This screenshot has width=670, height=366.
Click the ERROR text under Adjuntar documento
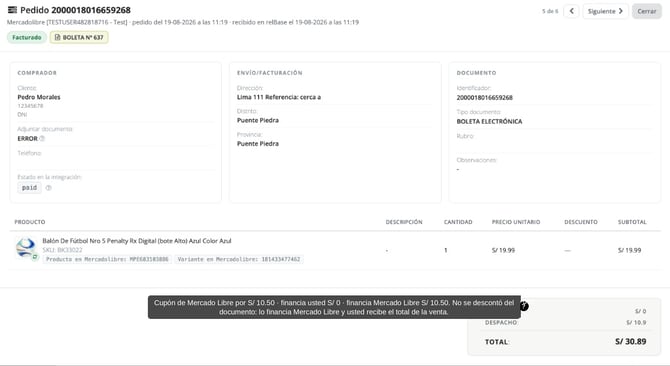click(27, 139)
